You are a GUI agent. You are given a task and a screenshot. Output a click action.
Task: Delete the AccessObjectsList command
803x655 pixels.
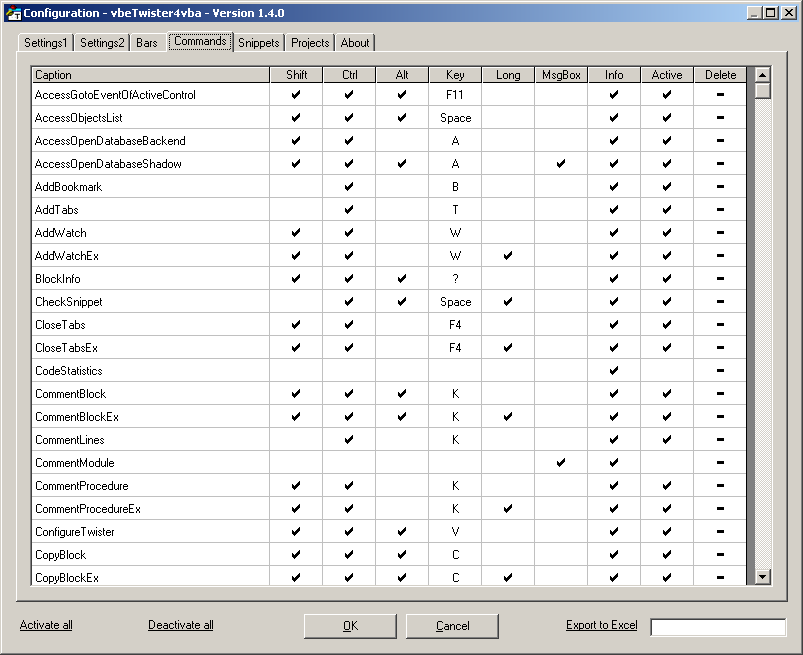720,117
